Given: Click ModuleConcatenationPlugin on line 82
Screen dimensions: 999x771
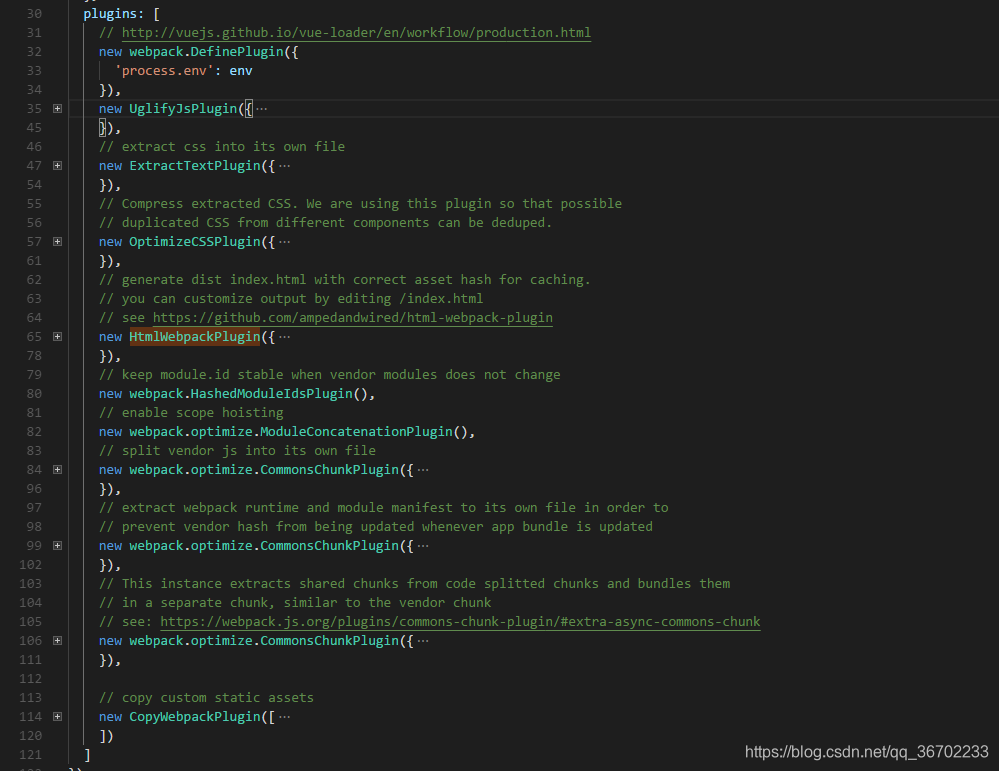Looking at the screenshot, I should point(357,431).
